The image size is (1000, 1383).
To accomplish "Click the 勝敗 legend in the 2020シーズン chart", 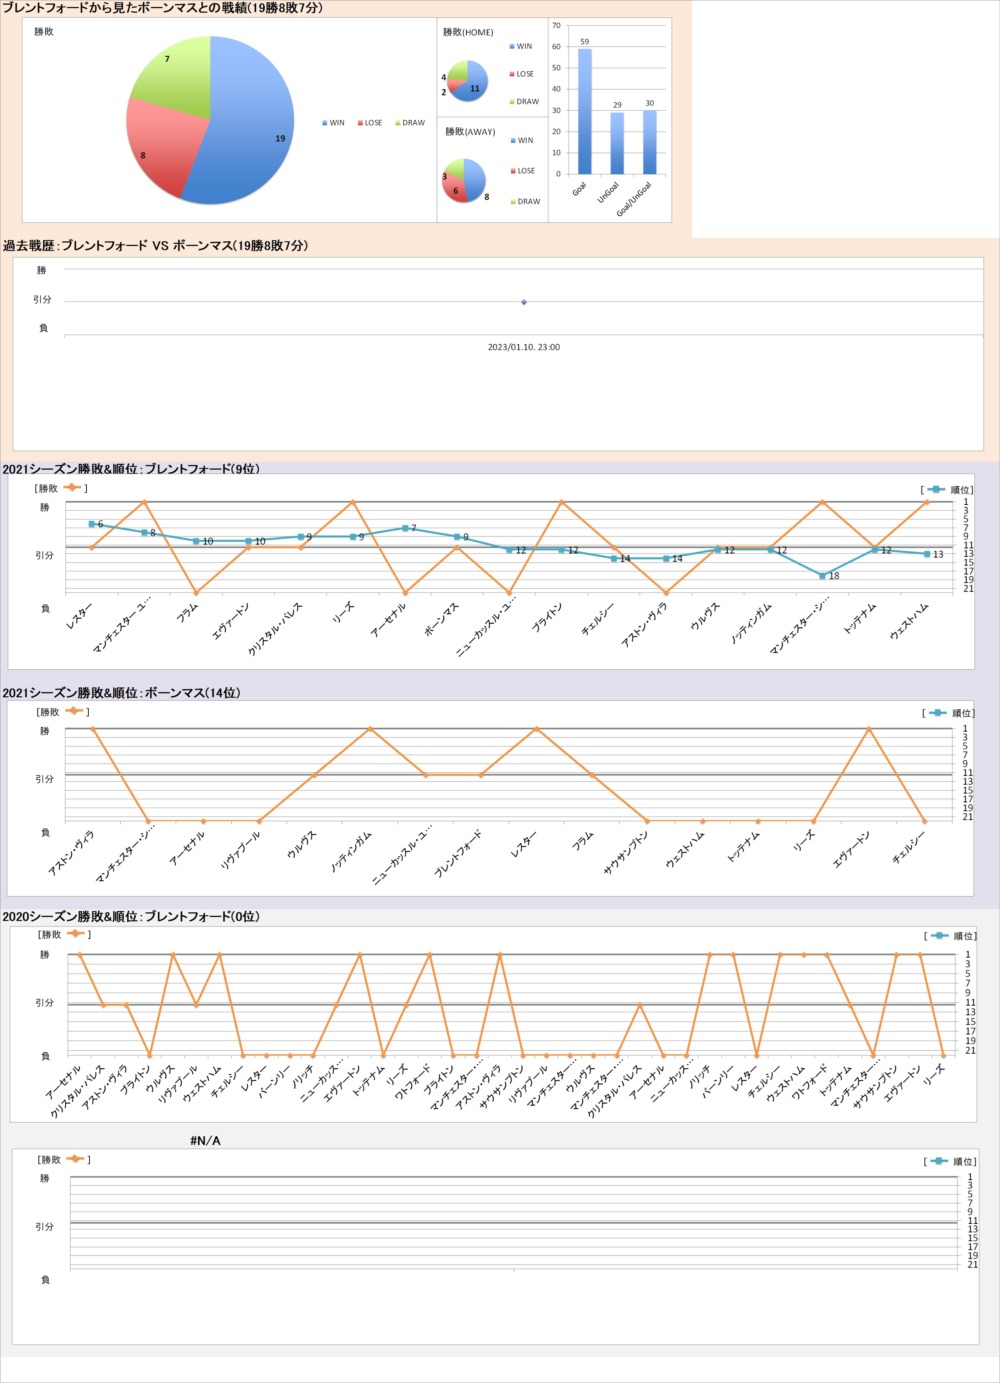I will [x=64, y=934].
